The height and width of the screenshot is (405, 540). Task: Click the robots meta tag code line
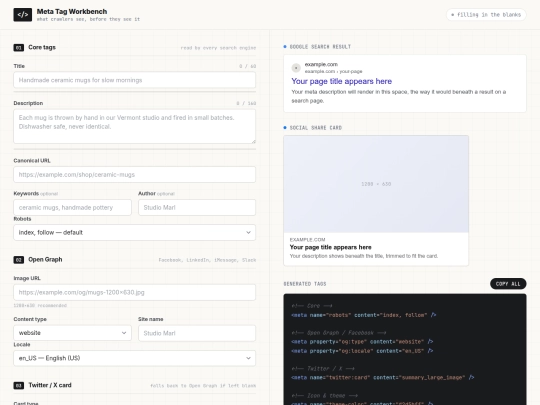364,315
